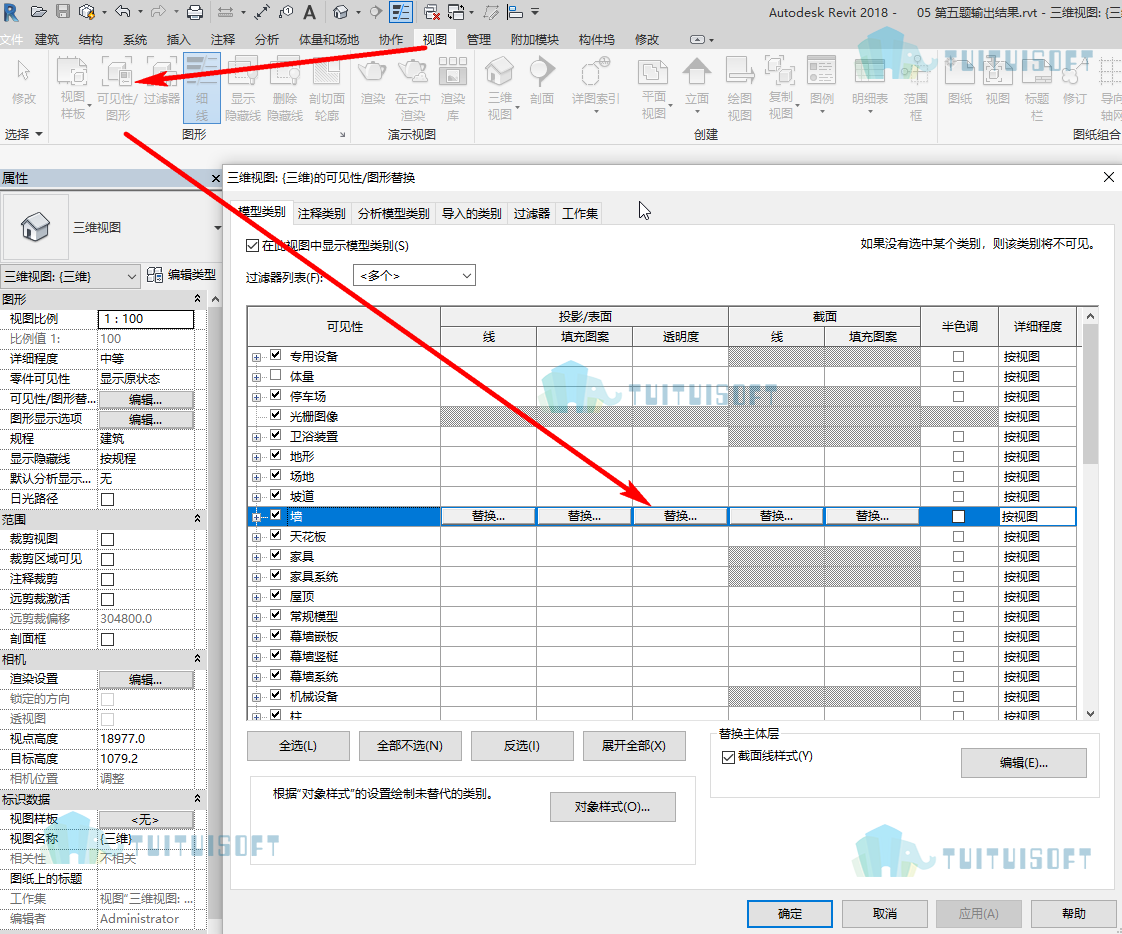
Task: Click 剖面 ribbon tool
Action: [542, 80]
